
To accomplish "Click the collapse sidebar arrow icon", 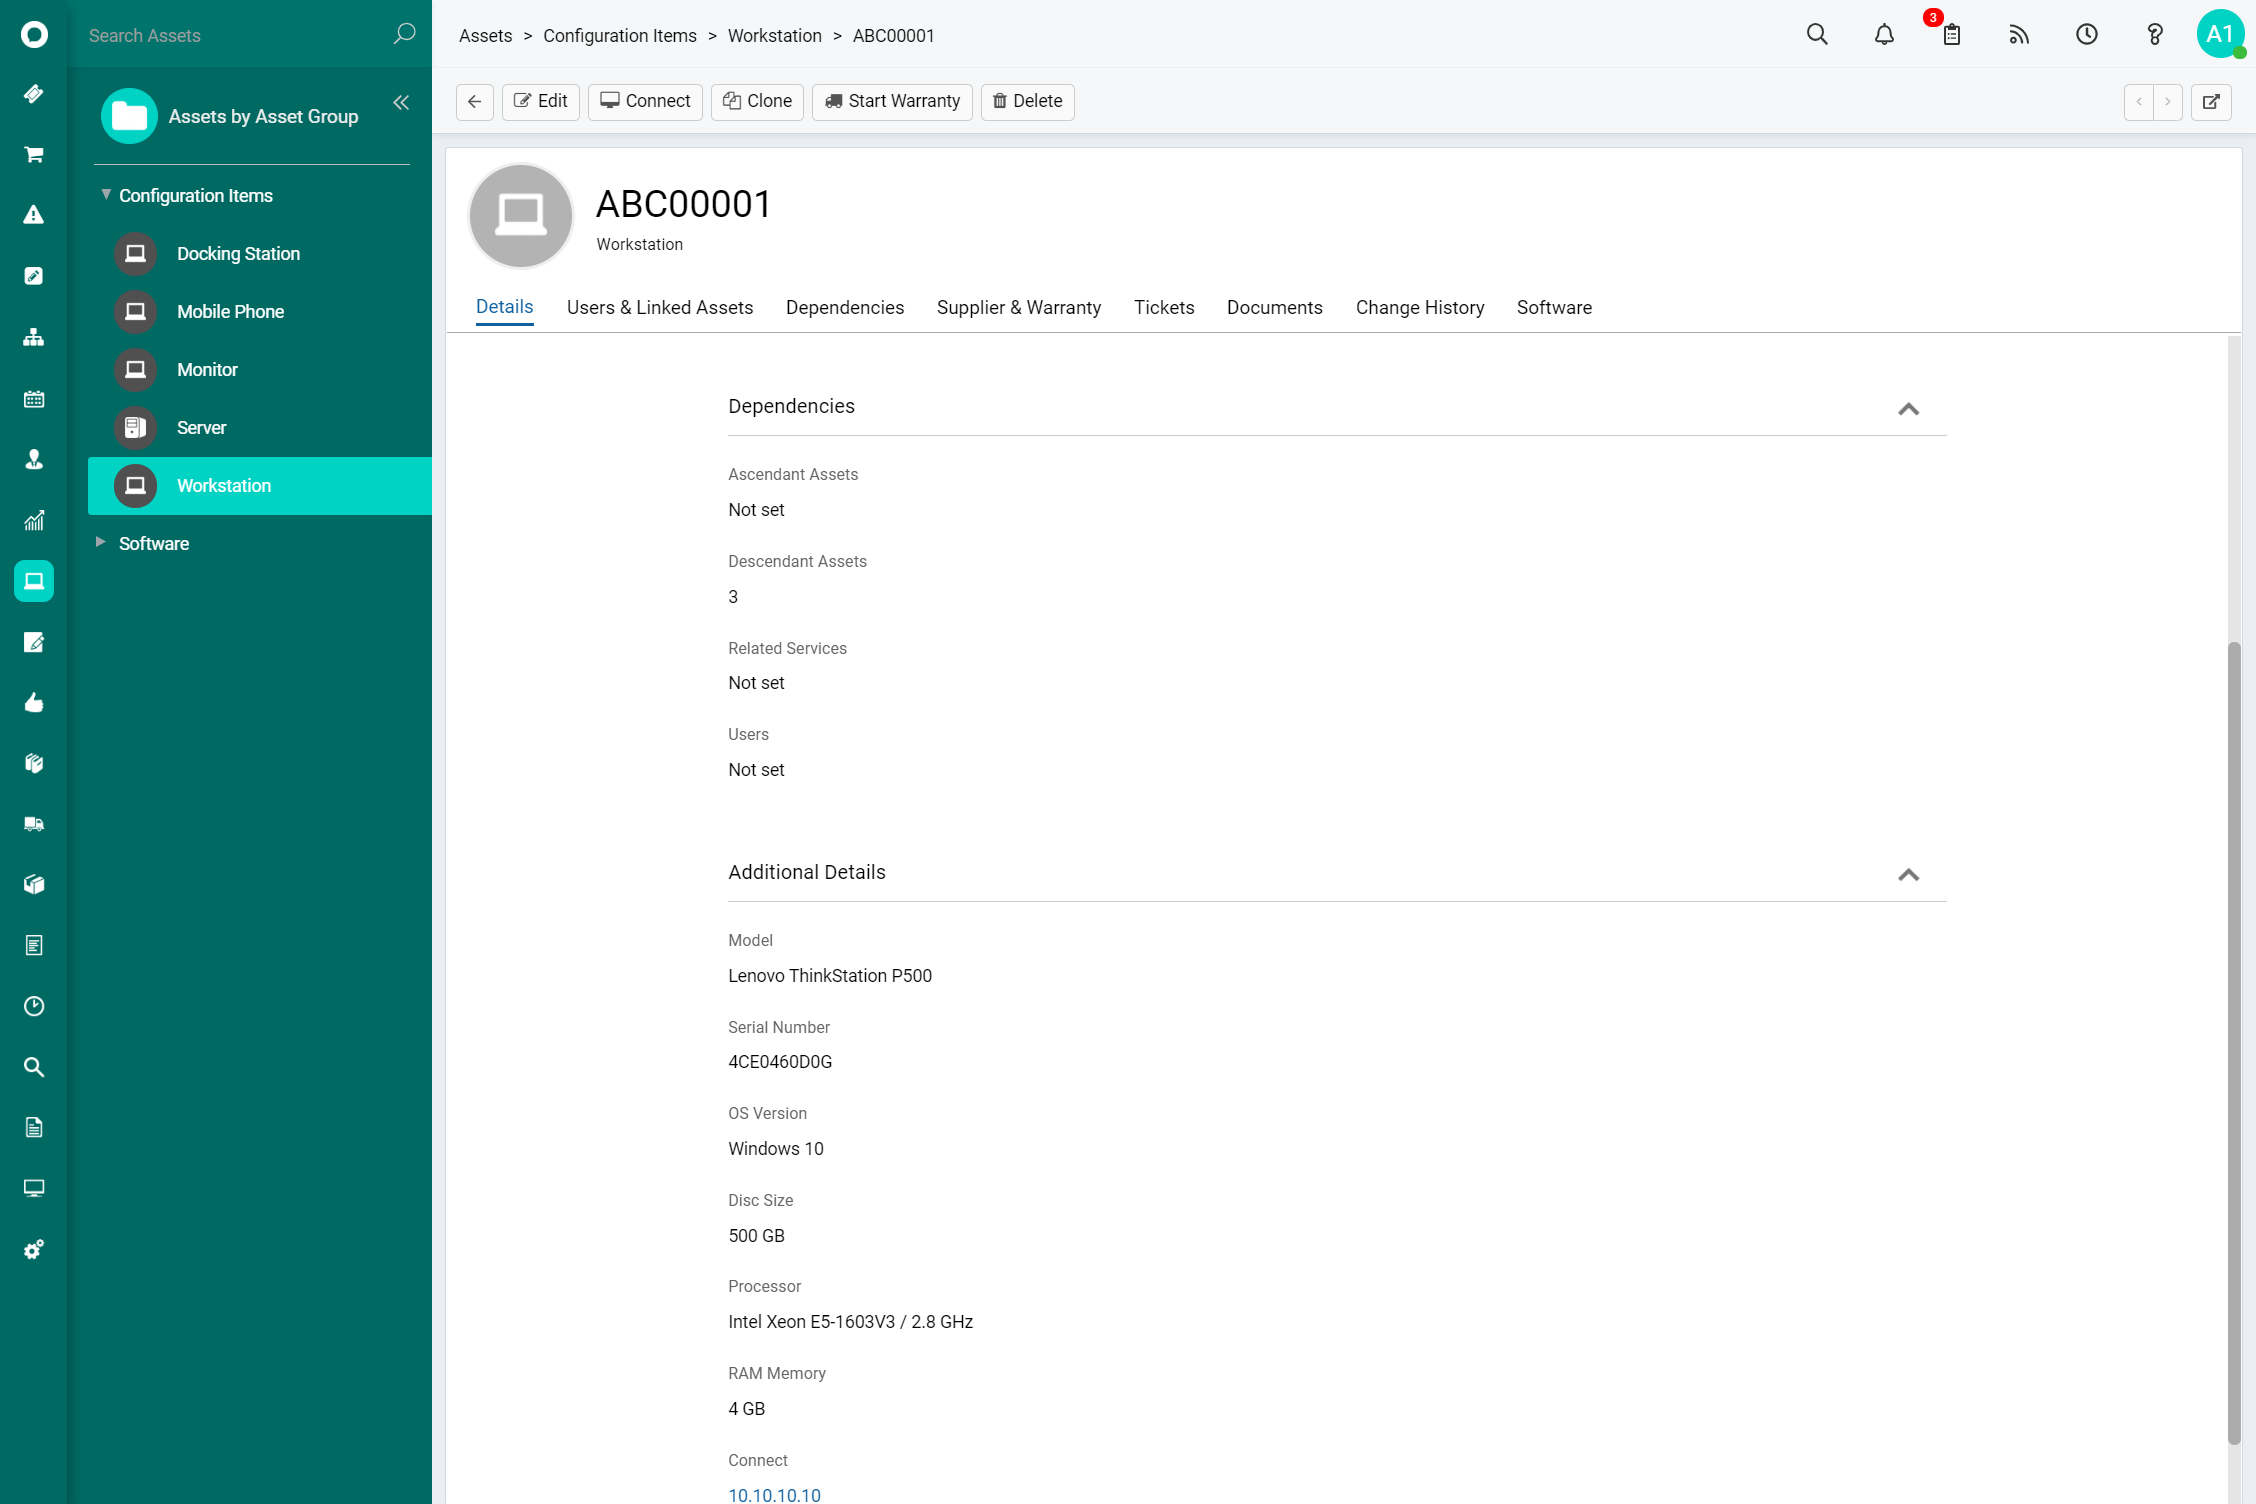I will pyautogui.click(x=401, y=102).
